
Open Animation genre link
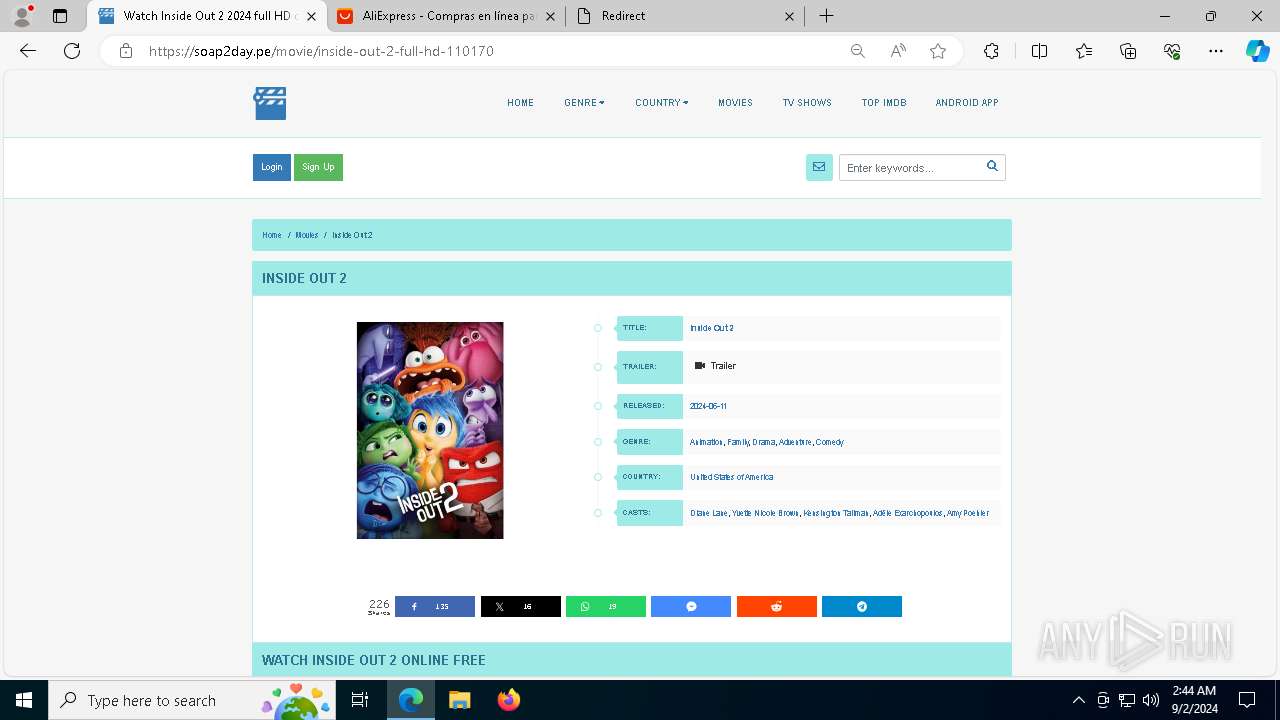pyautogui.click(x=706, y=442)
